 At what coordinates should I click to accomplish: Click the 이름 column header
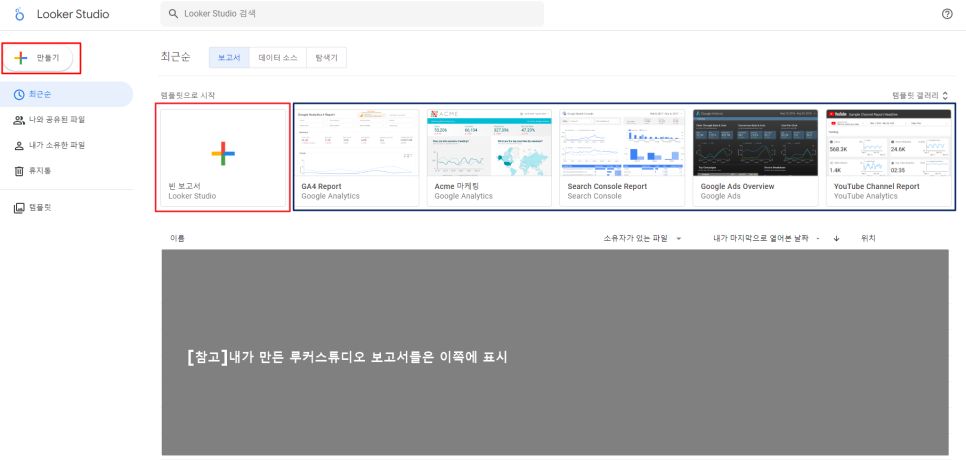[177, 238]
